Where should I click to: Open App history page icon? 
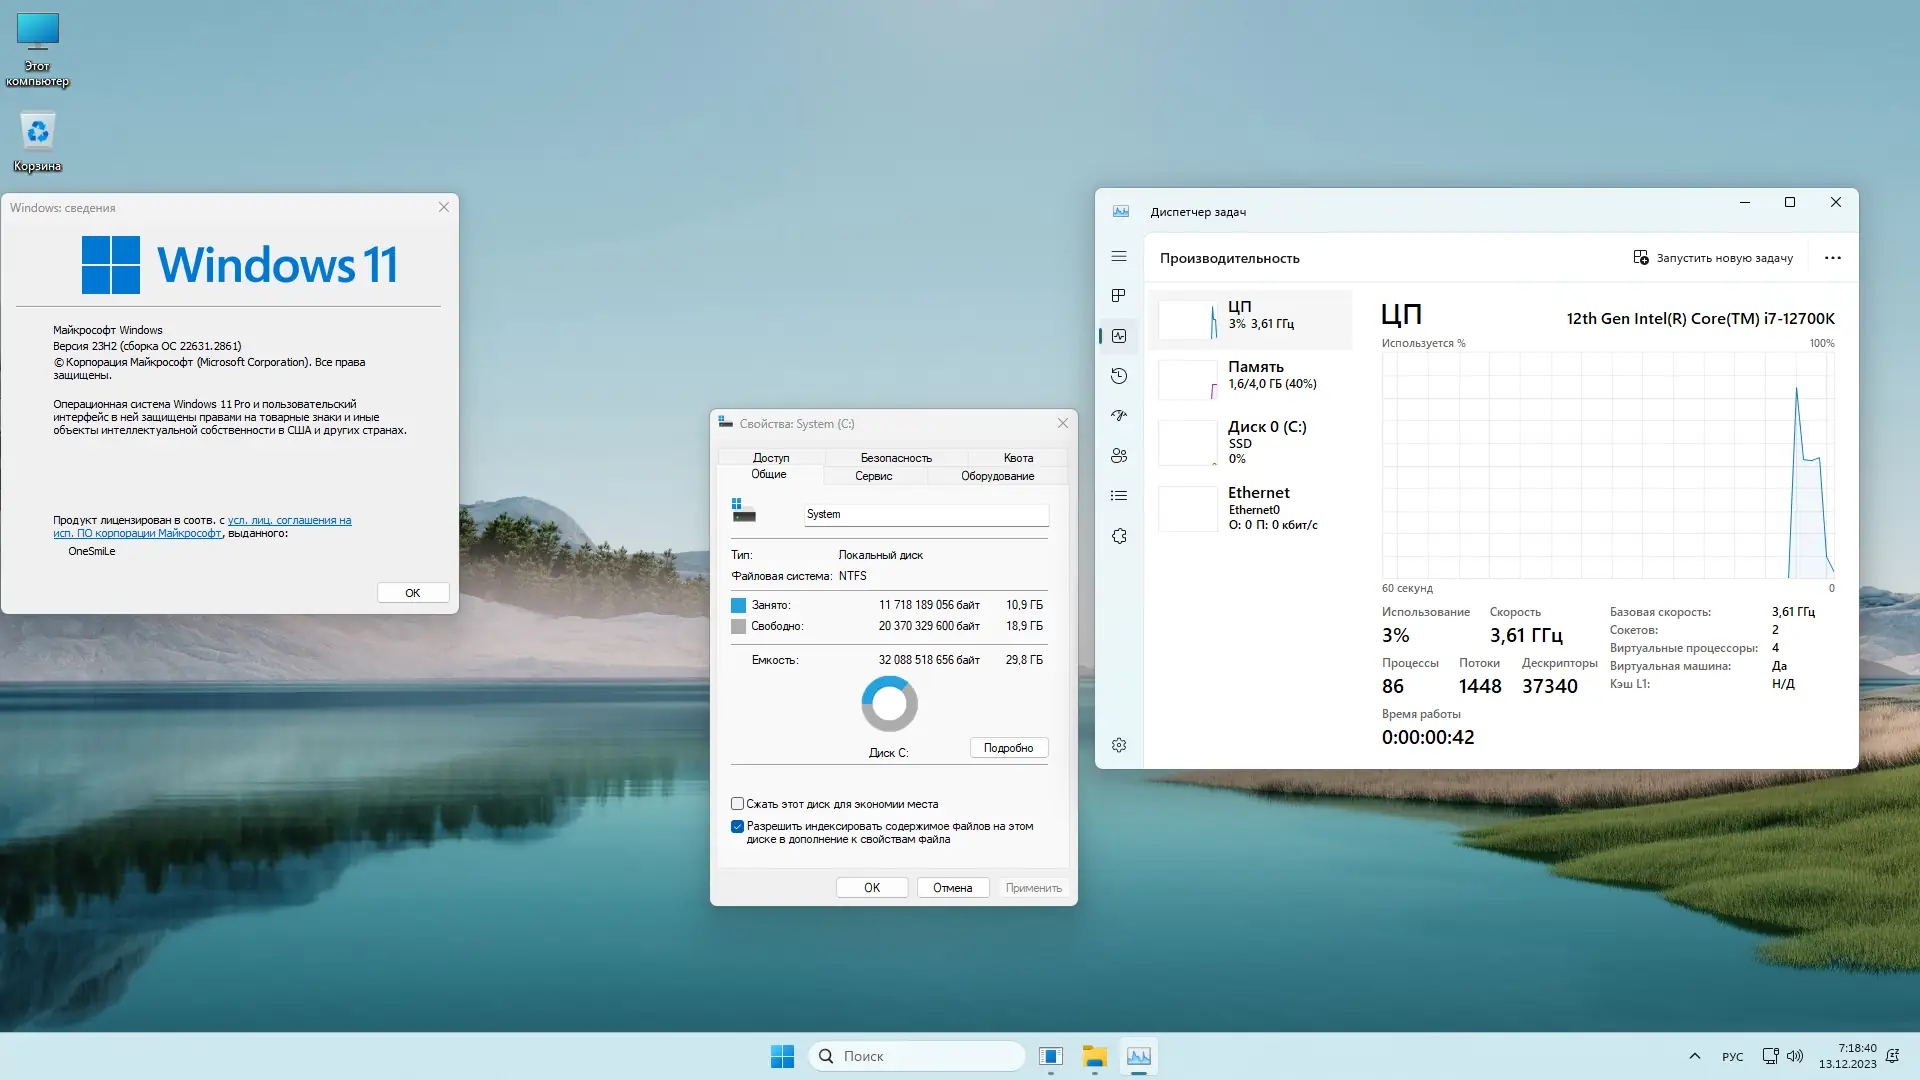click(x=1119, y=376)
